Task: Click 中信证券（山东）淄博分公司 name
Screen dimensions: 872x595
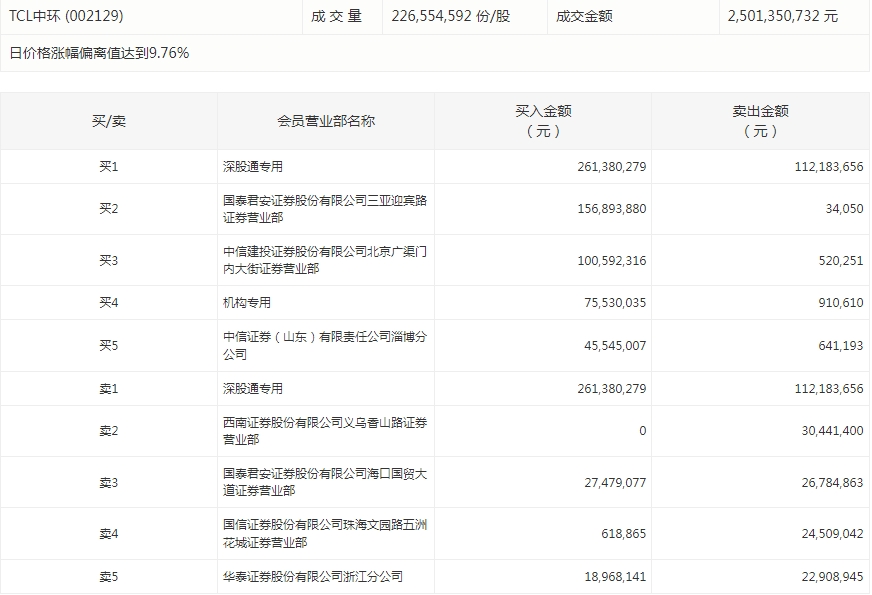Action: [325, 345]
